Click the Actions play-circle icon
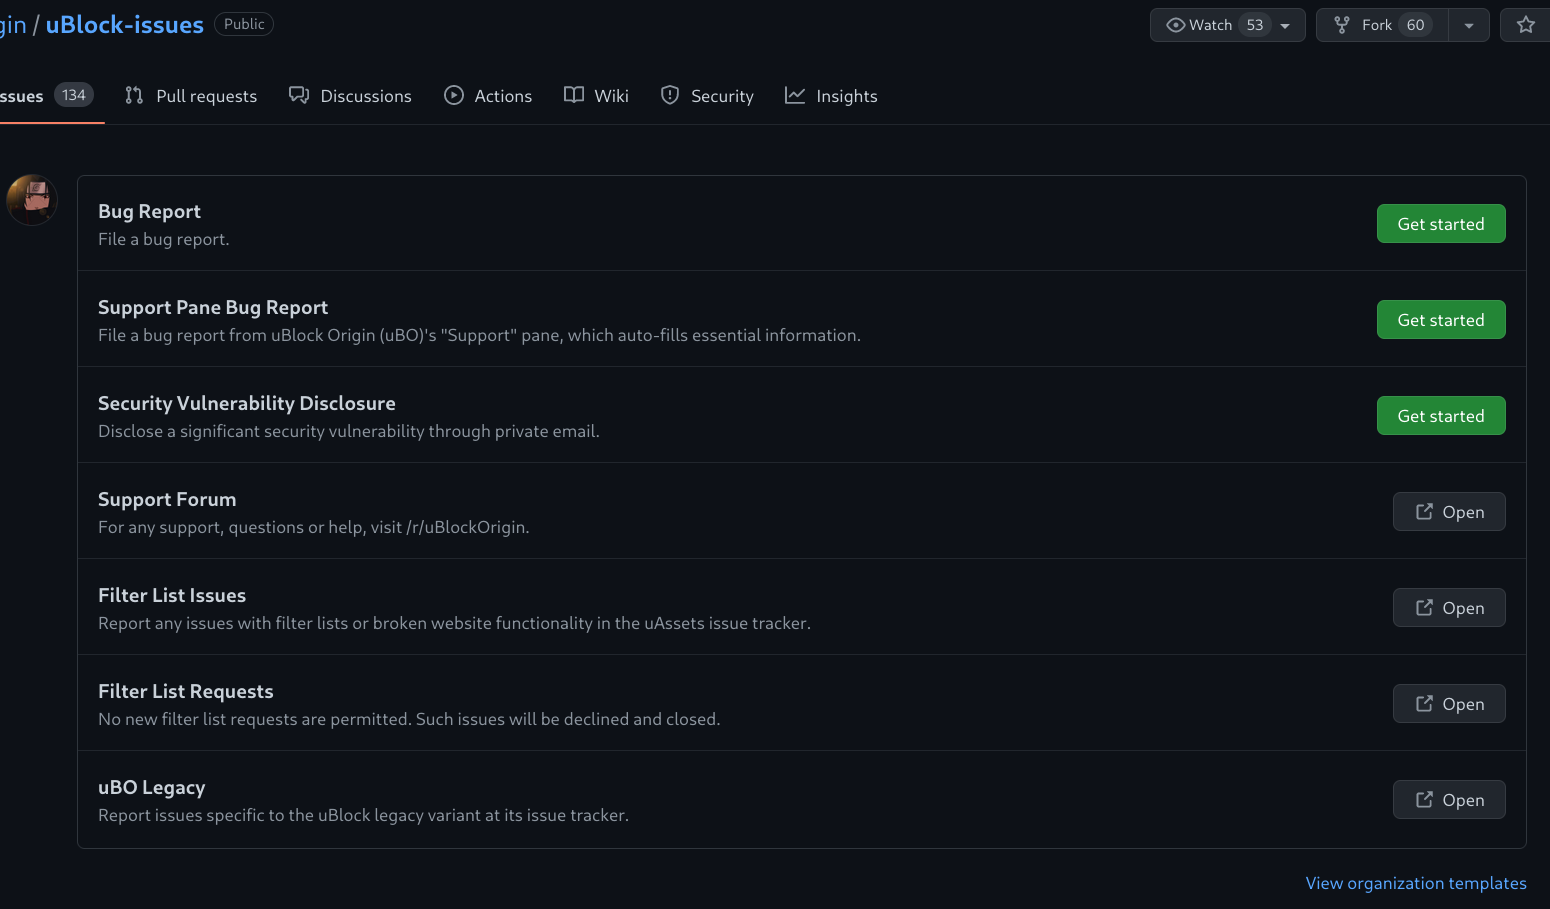The height and width of the screenshot is (909, 1550). click(454, 95)
